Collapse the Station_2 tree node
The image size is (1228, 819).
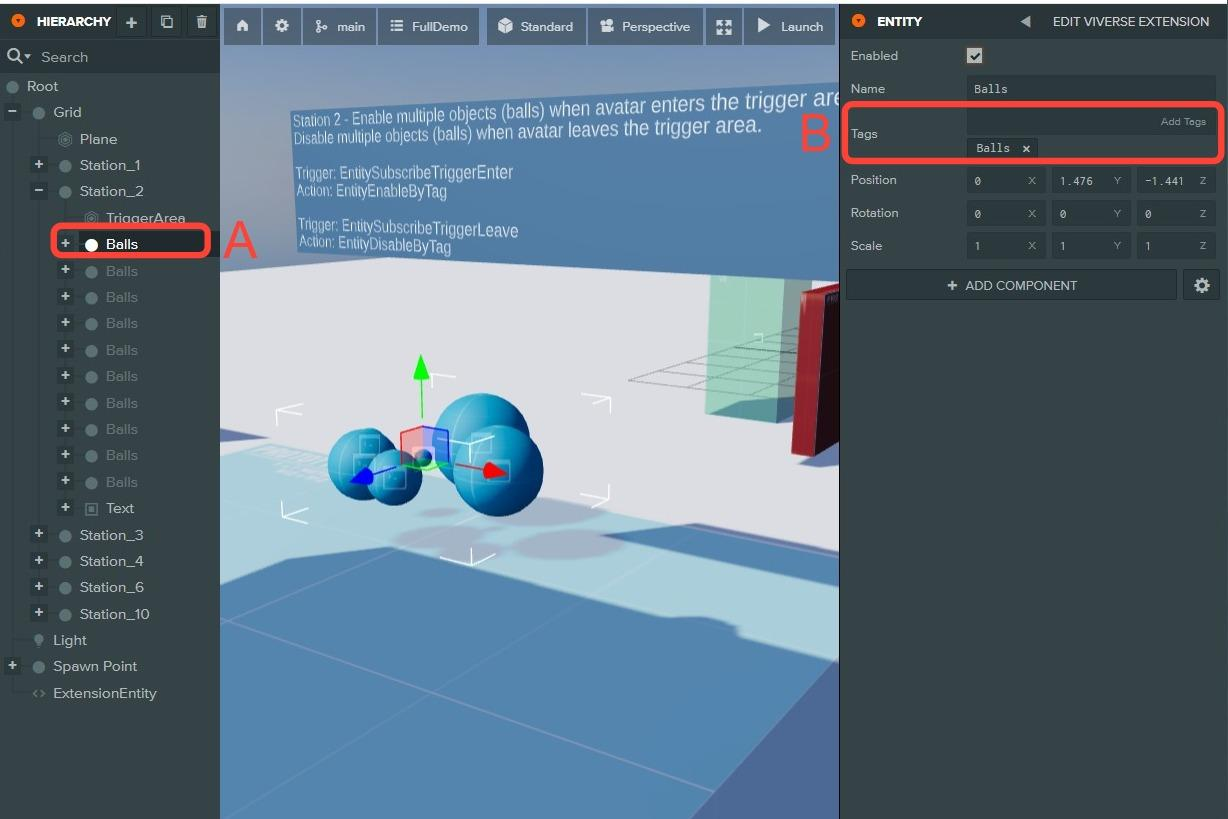click(x=39, y=191)
